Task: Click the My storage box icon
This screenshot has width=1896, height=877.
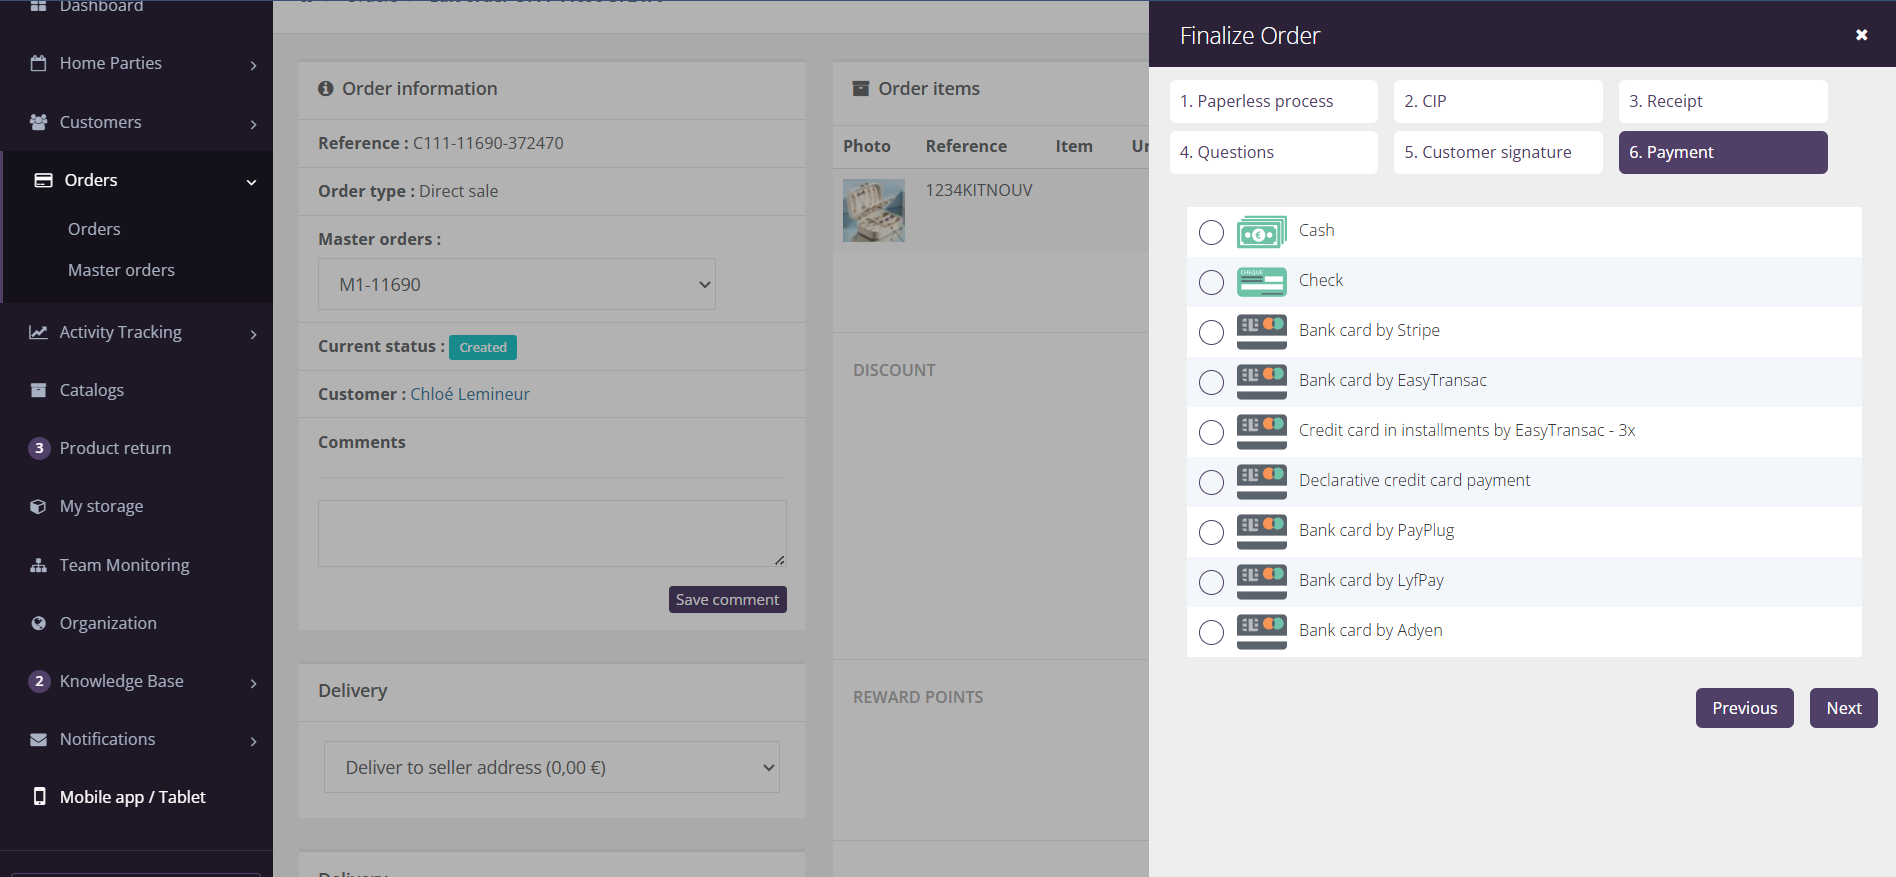Action: (x=39, y=506)
